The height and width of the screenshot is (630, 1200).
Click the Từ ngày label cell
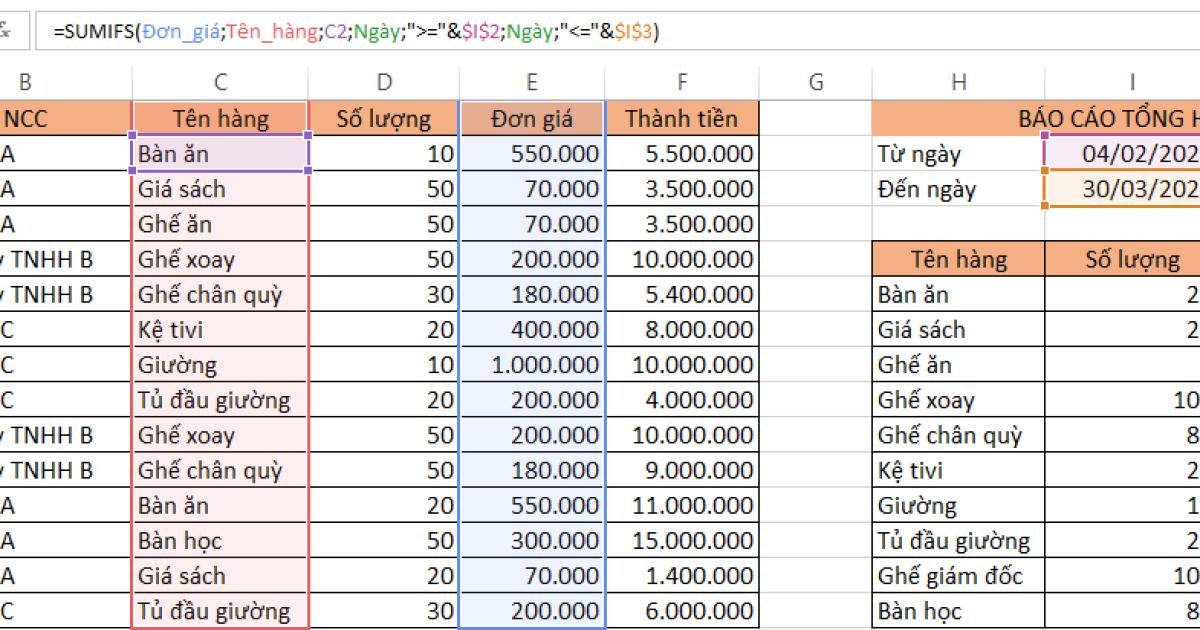click(x=920, y=153)
